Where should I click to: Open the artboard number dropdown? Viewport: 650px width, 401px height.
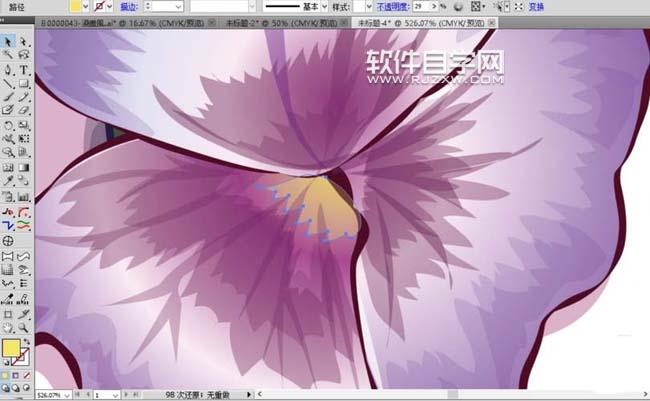tap(115, 395)
